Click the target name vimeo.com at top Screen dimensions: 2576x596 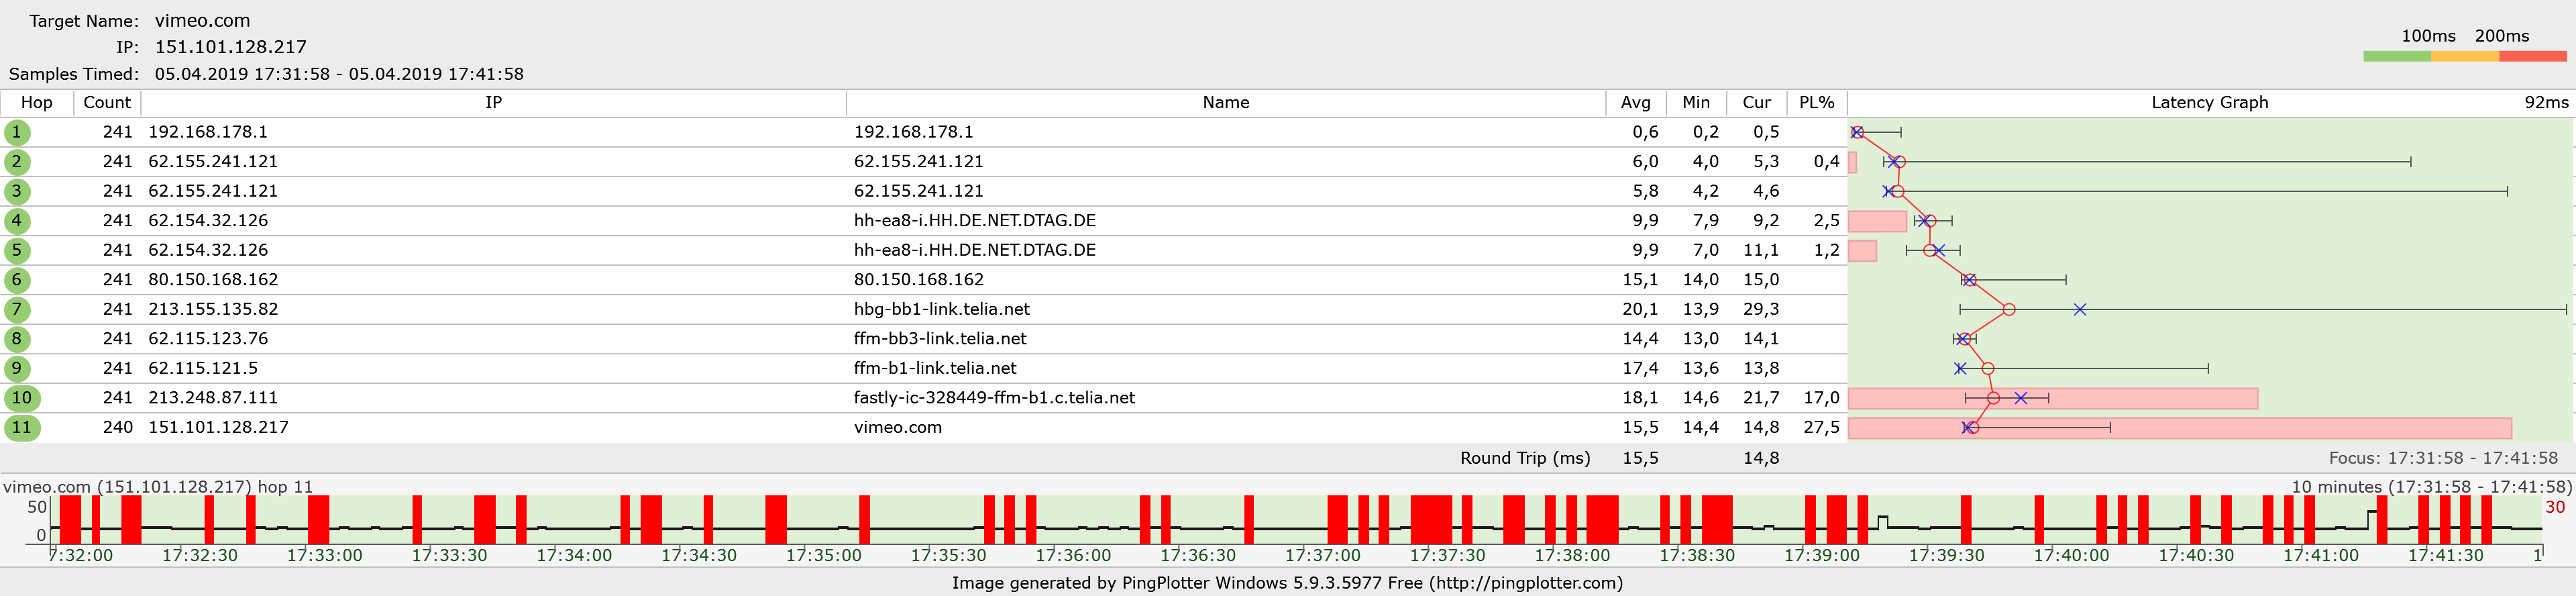(x=203, y=21)
